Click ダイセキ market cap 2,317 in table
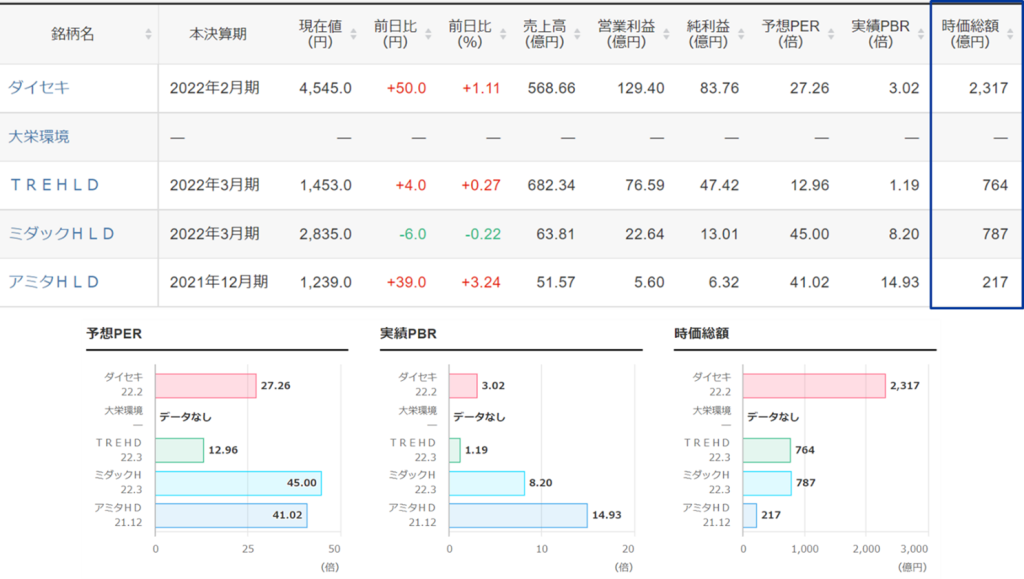Image resolution: width=1024 pixels, height=579 pixels. coord(988,88)
